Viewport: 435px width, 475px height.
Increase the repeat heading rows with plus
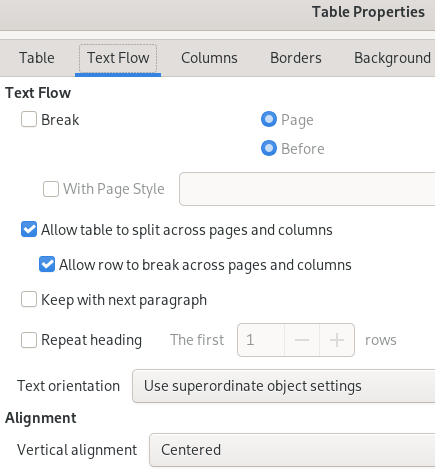click(x=337, y=340)
